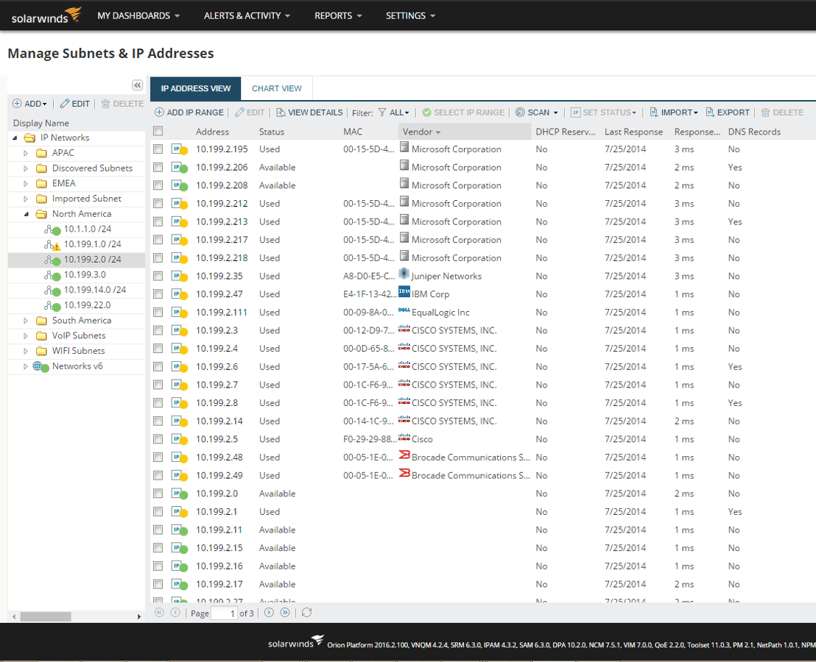
Task: Open View Details from the toolbar
Action: coord(309,112)
